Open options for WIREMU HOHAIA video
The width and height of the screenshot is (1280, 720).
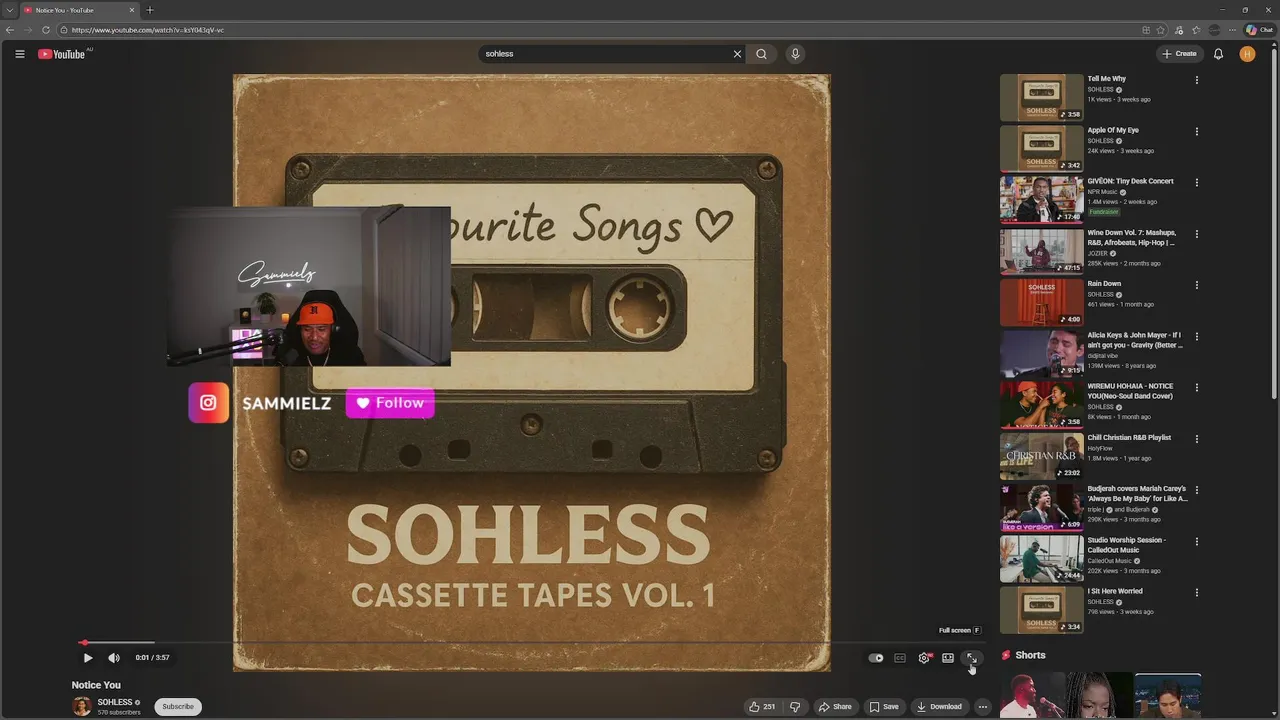point(1196,388)
